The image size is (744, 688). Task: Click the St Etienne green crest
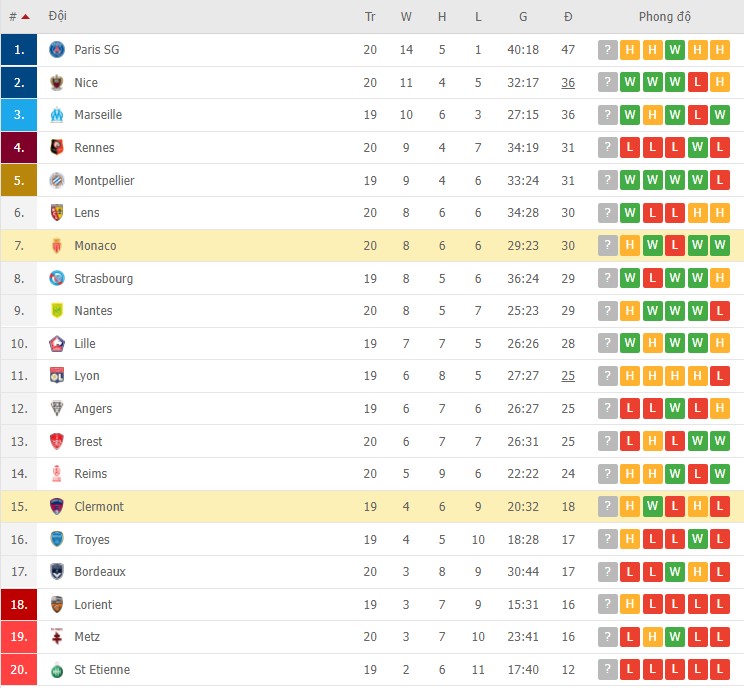[x=57, y=670]
